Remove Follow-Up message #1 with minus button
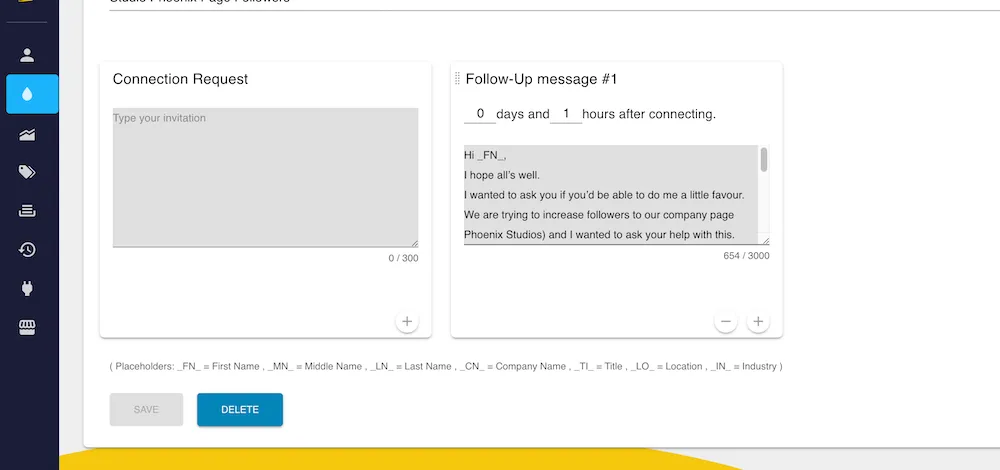 726,321
